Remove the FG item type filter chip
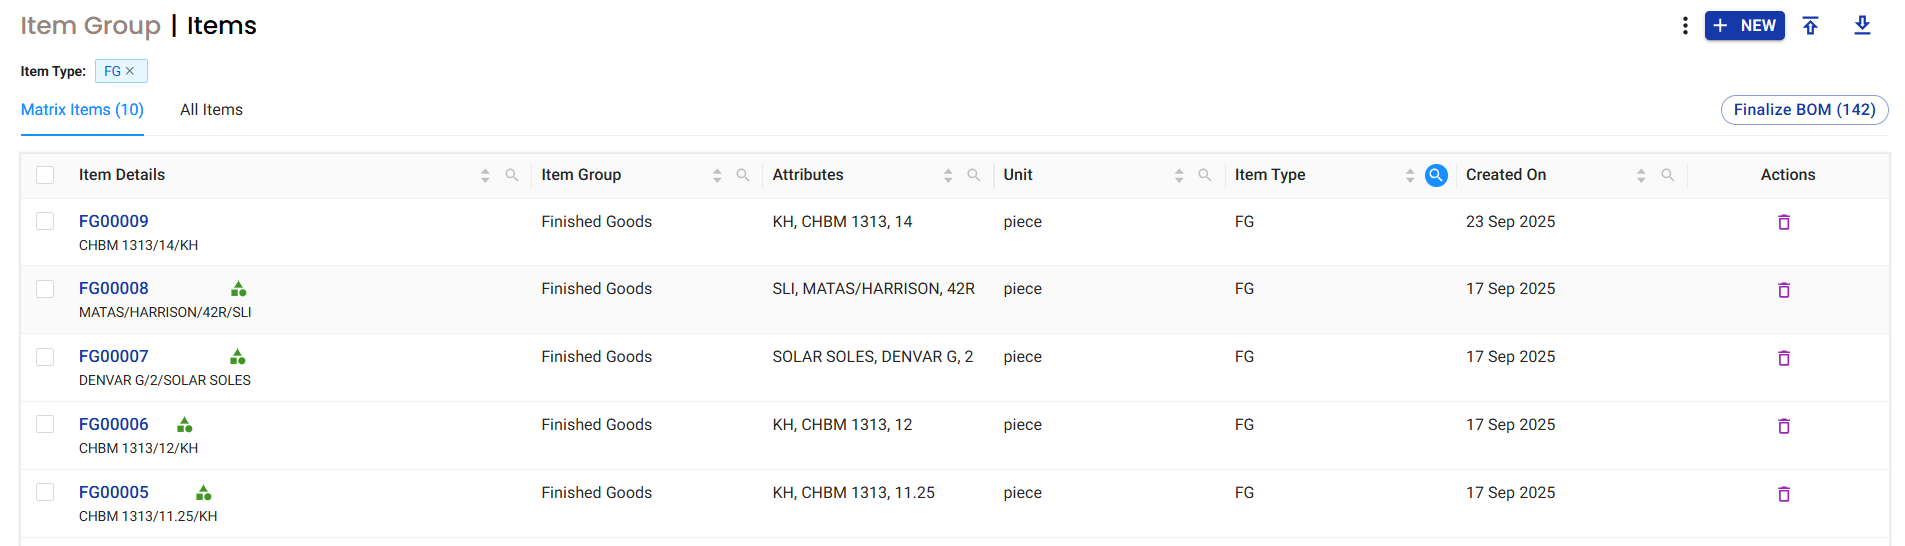 (130, 71)
